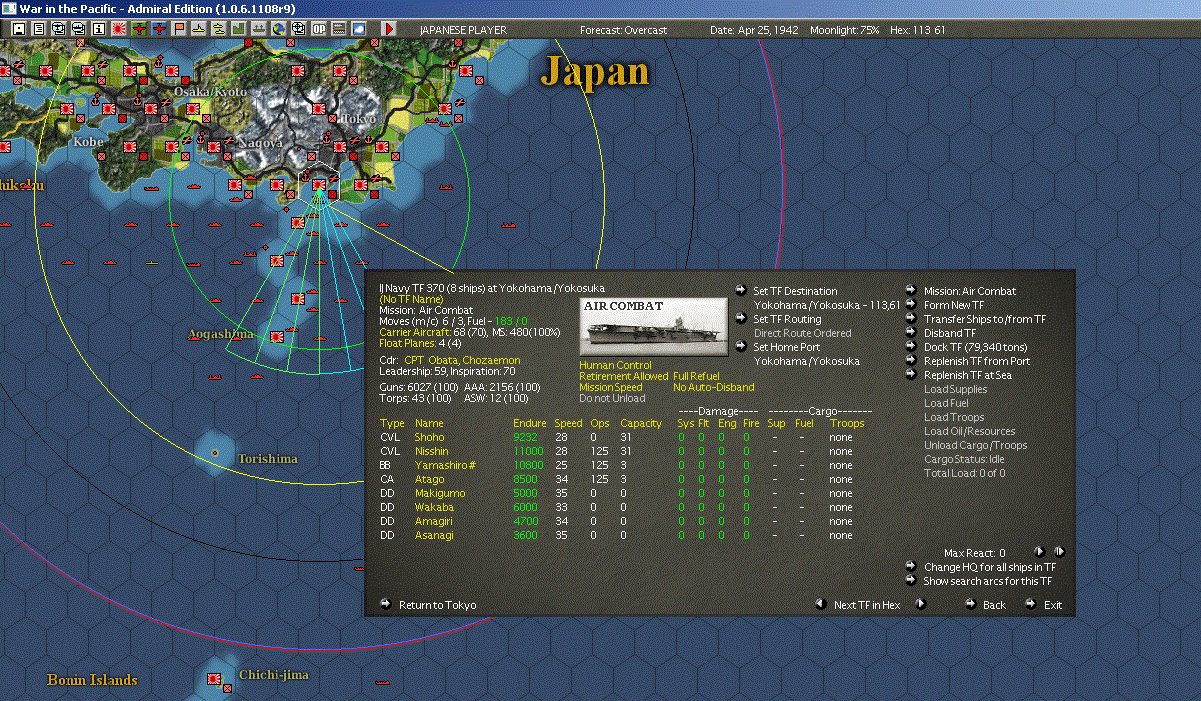
Task: Open the AIR COMBAT carrier image
Action: click(654, 326)
